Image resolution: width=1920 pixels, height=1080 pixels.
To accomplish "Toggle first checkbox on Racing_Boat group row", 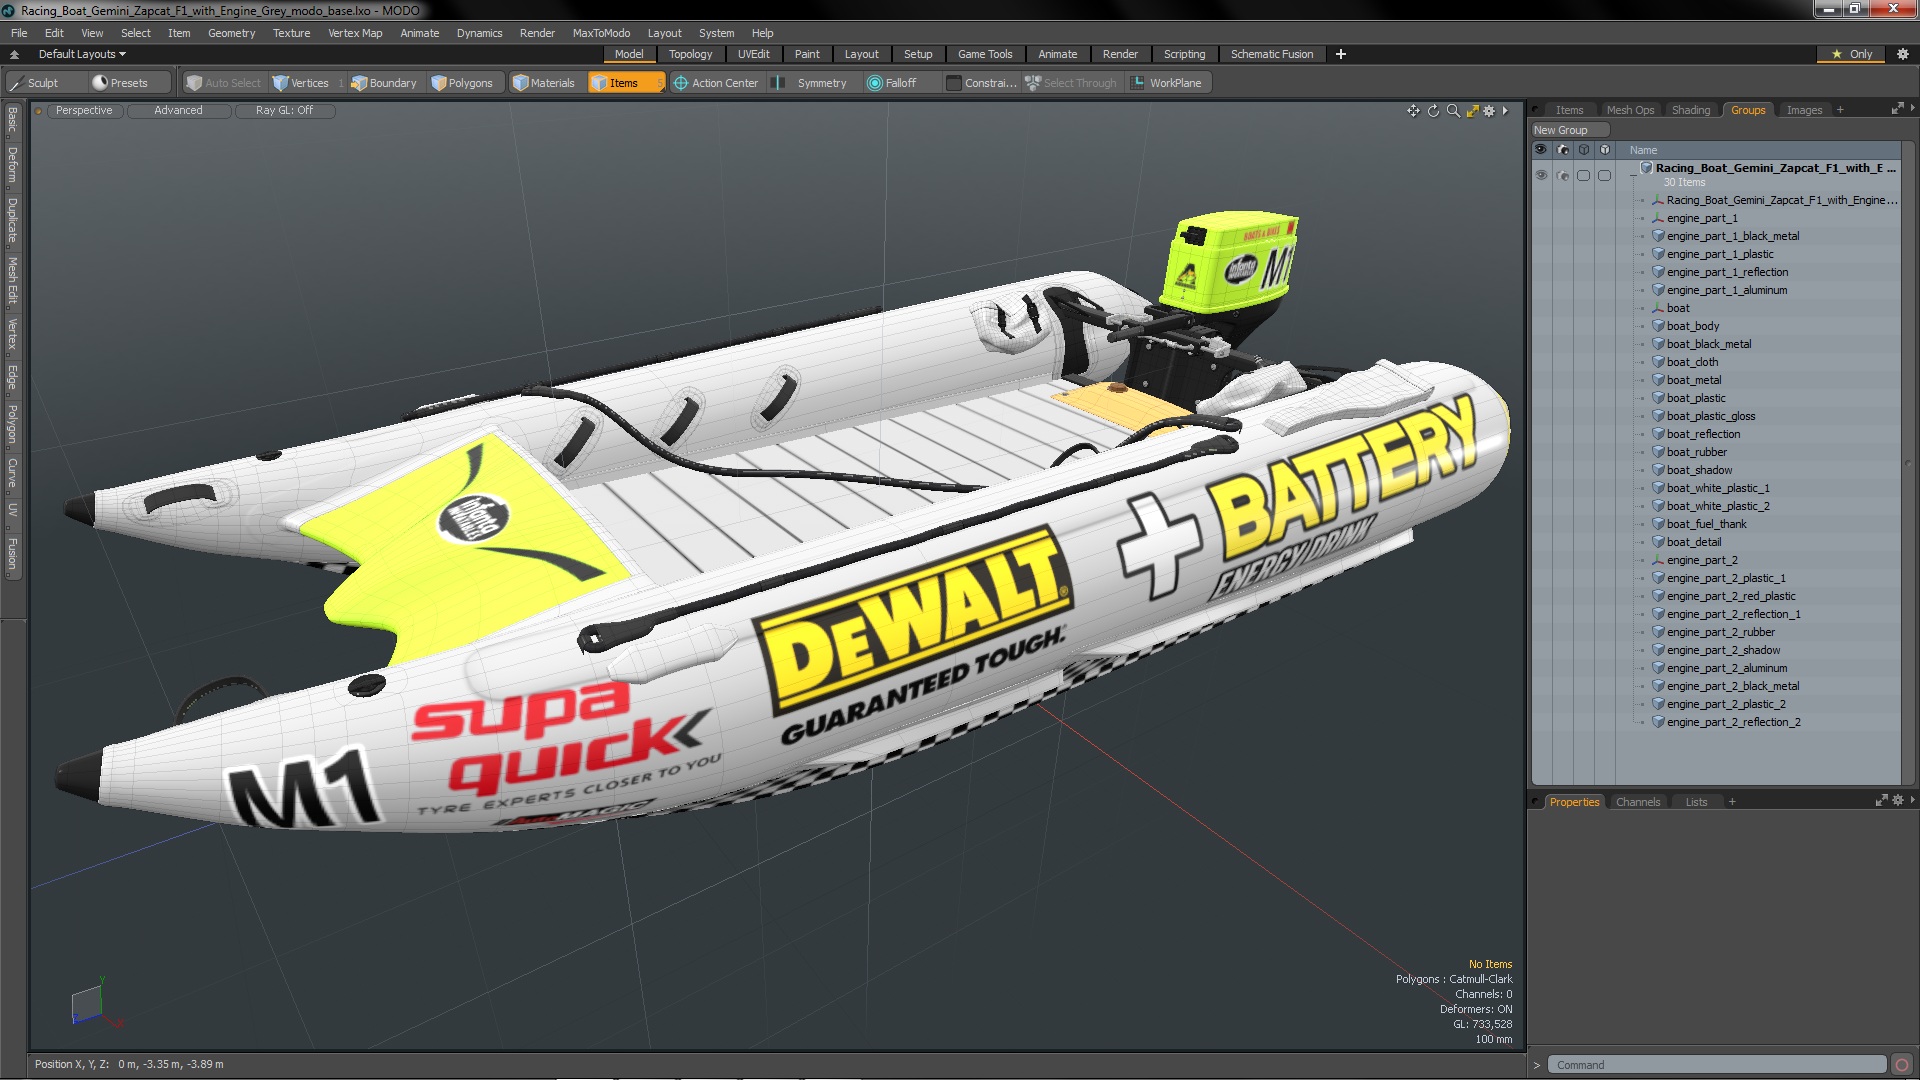I will (1583, 175).
